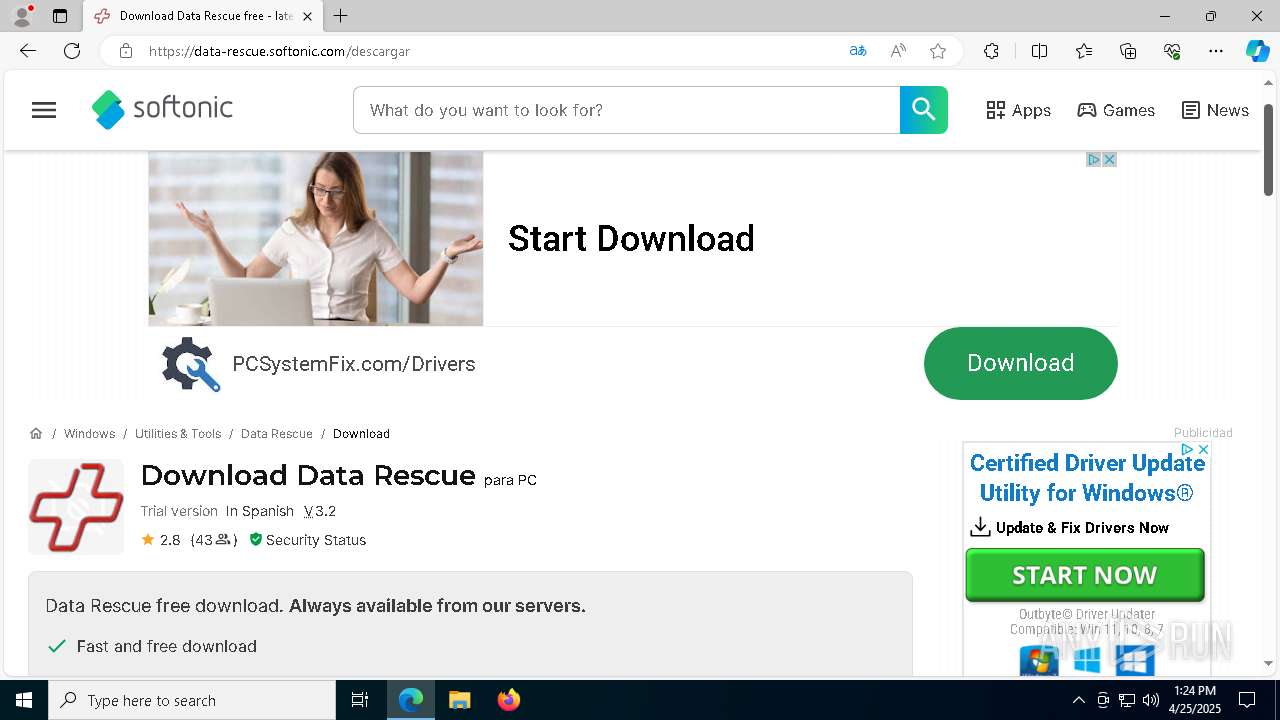The width and height of the screenshot is (1280, 720).
Task: Open Browser essentials
Action: pyautogui.click(x=1172, y=51)
